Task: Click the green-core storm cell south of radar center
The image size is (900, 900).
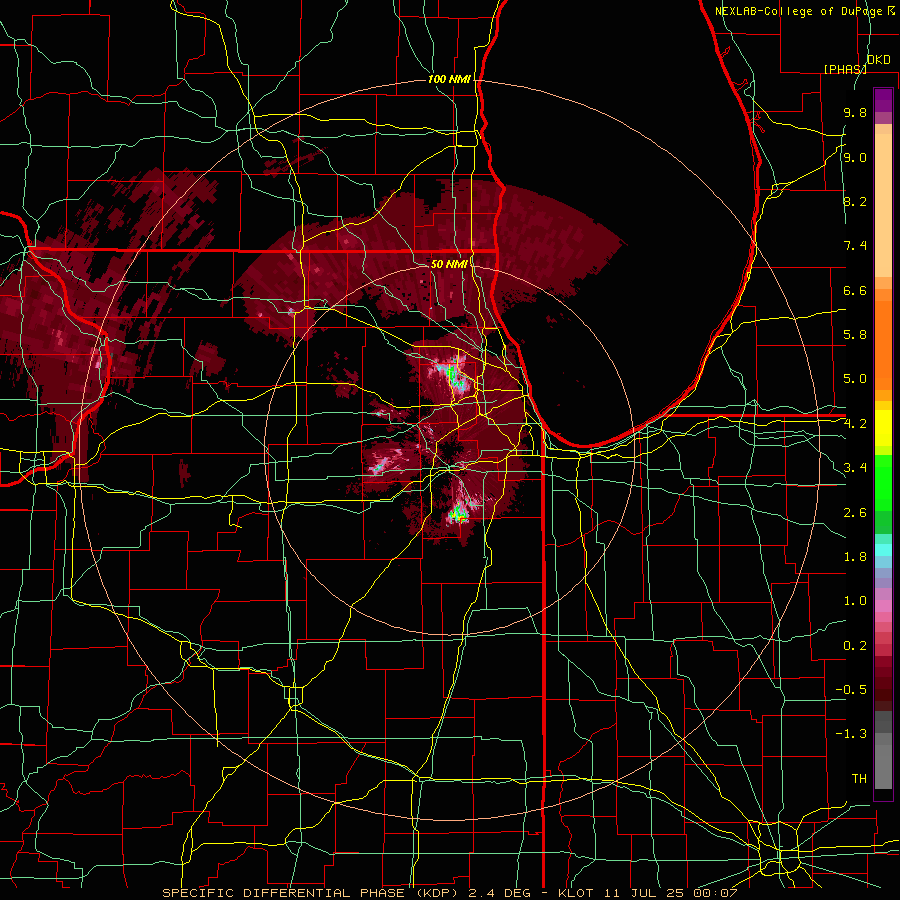Action: click(459, 511)
